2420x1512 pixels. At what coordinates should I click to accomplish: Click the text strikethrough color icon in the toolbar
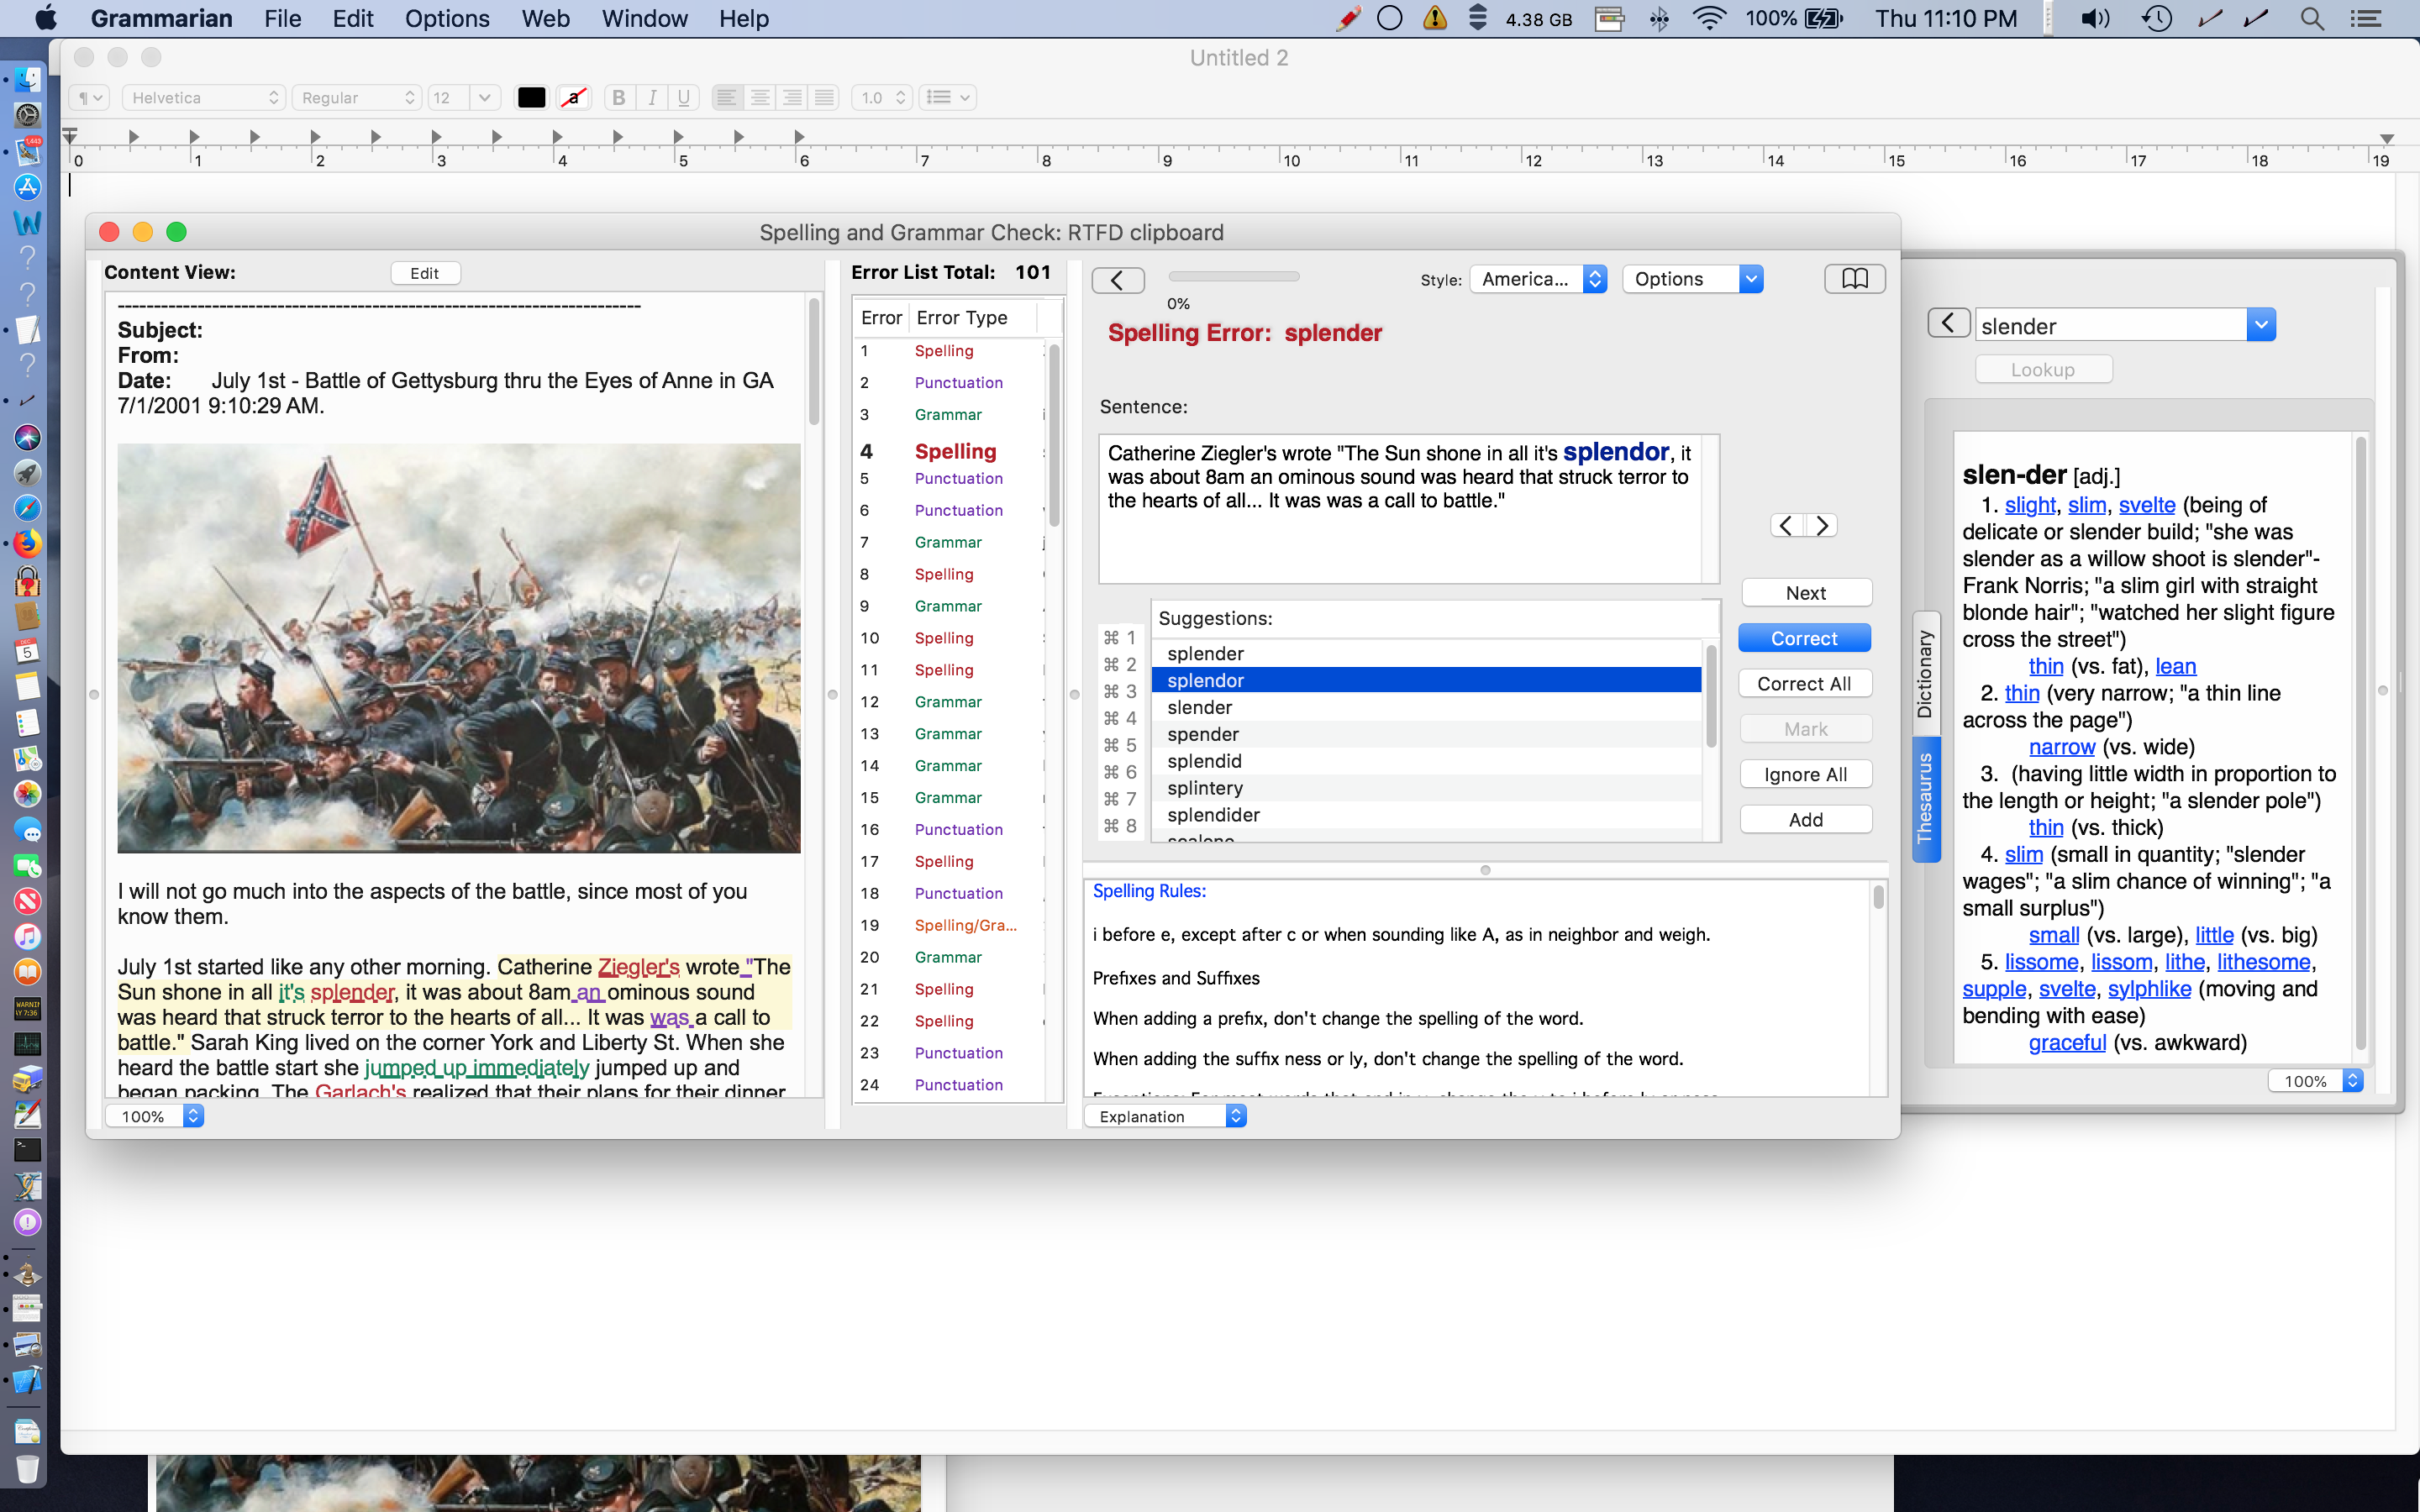pos(574,97)
